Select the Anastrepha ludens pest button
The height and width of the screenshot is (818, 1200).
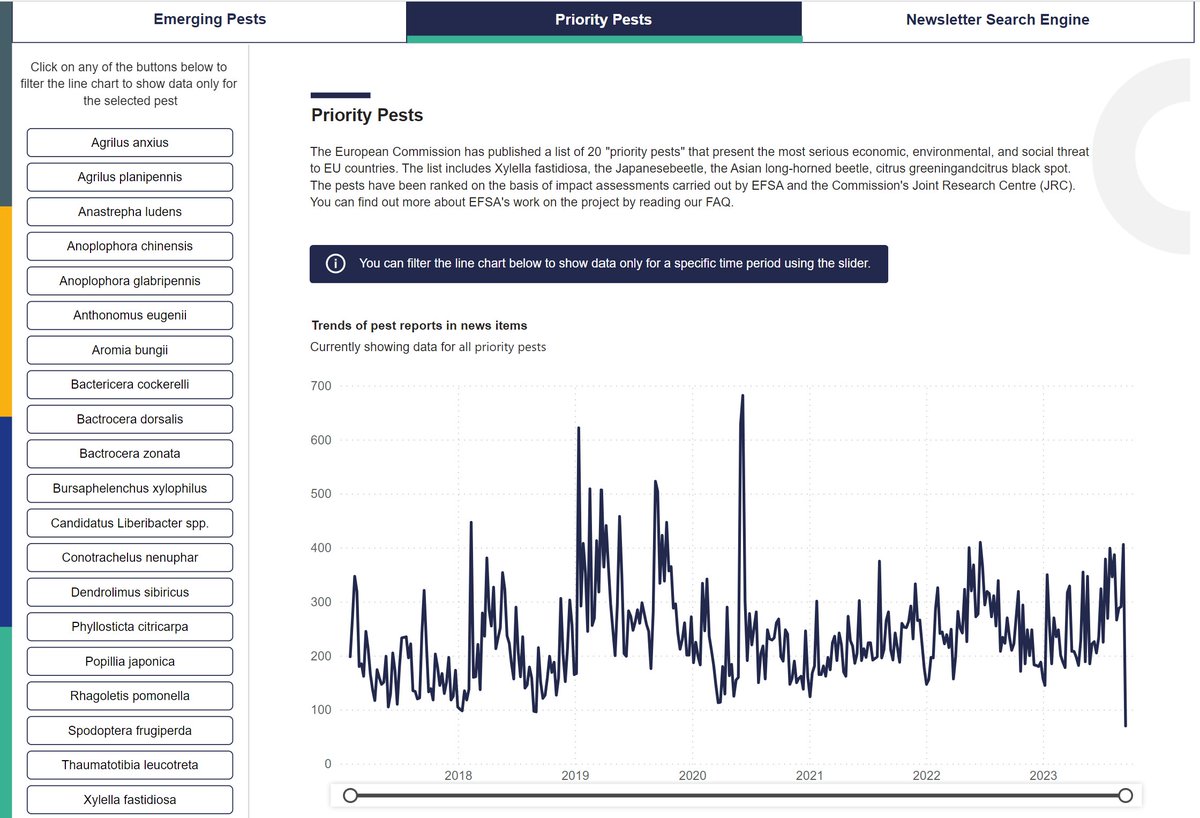[130, 212]
